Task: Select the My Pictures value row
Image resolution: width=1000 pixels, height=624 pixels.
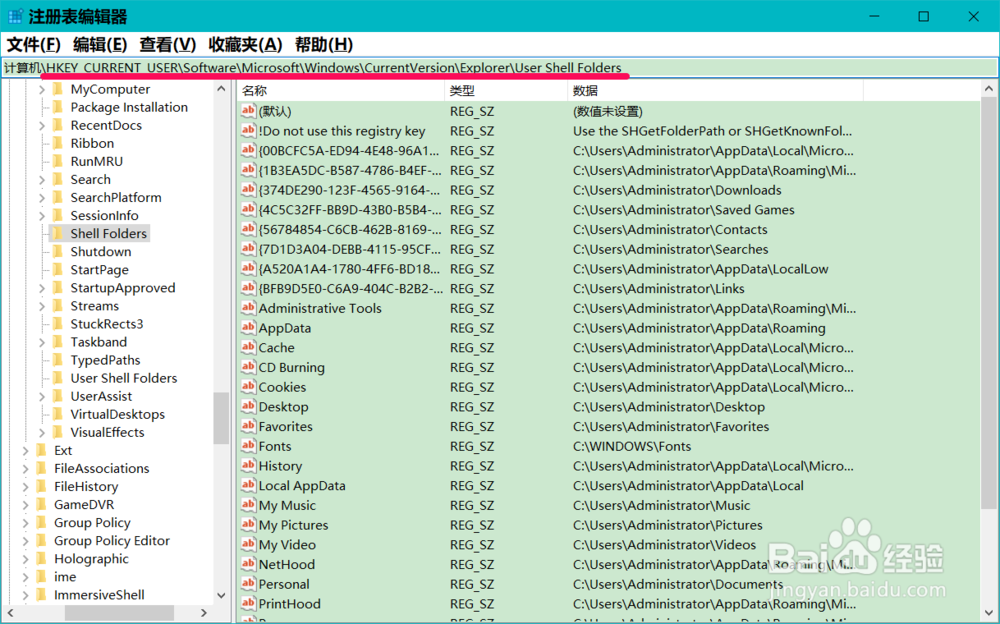Action: pyautogui.click(x=608, y=525)
